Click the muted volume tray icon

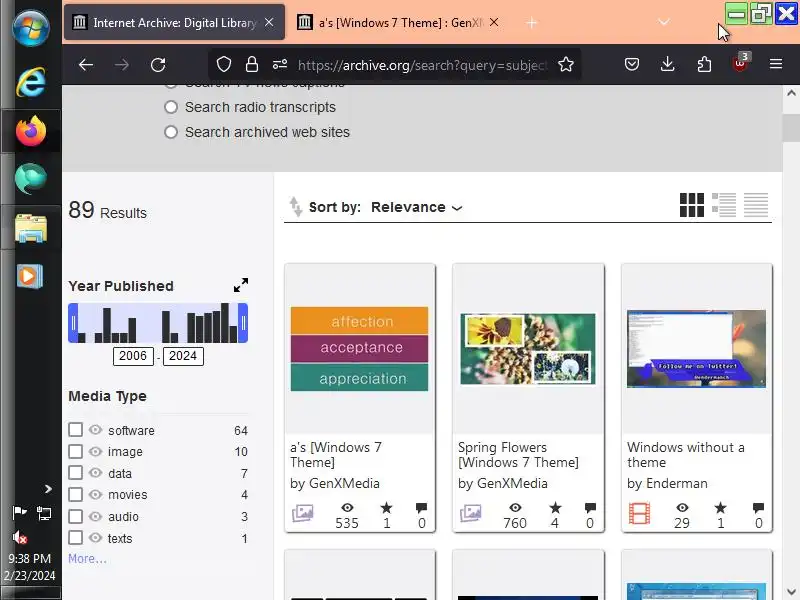(19, 537)
